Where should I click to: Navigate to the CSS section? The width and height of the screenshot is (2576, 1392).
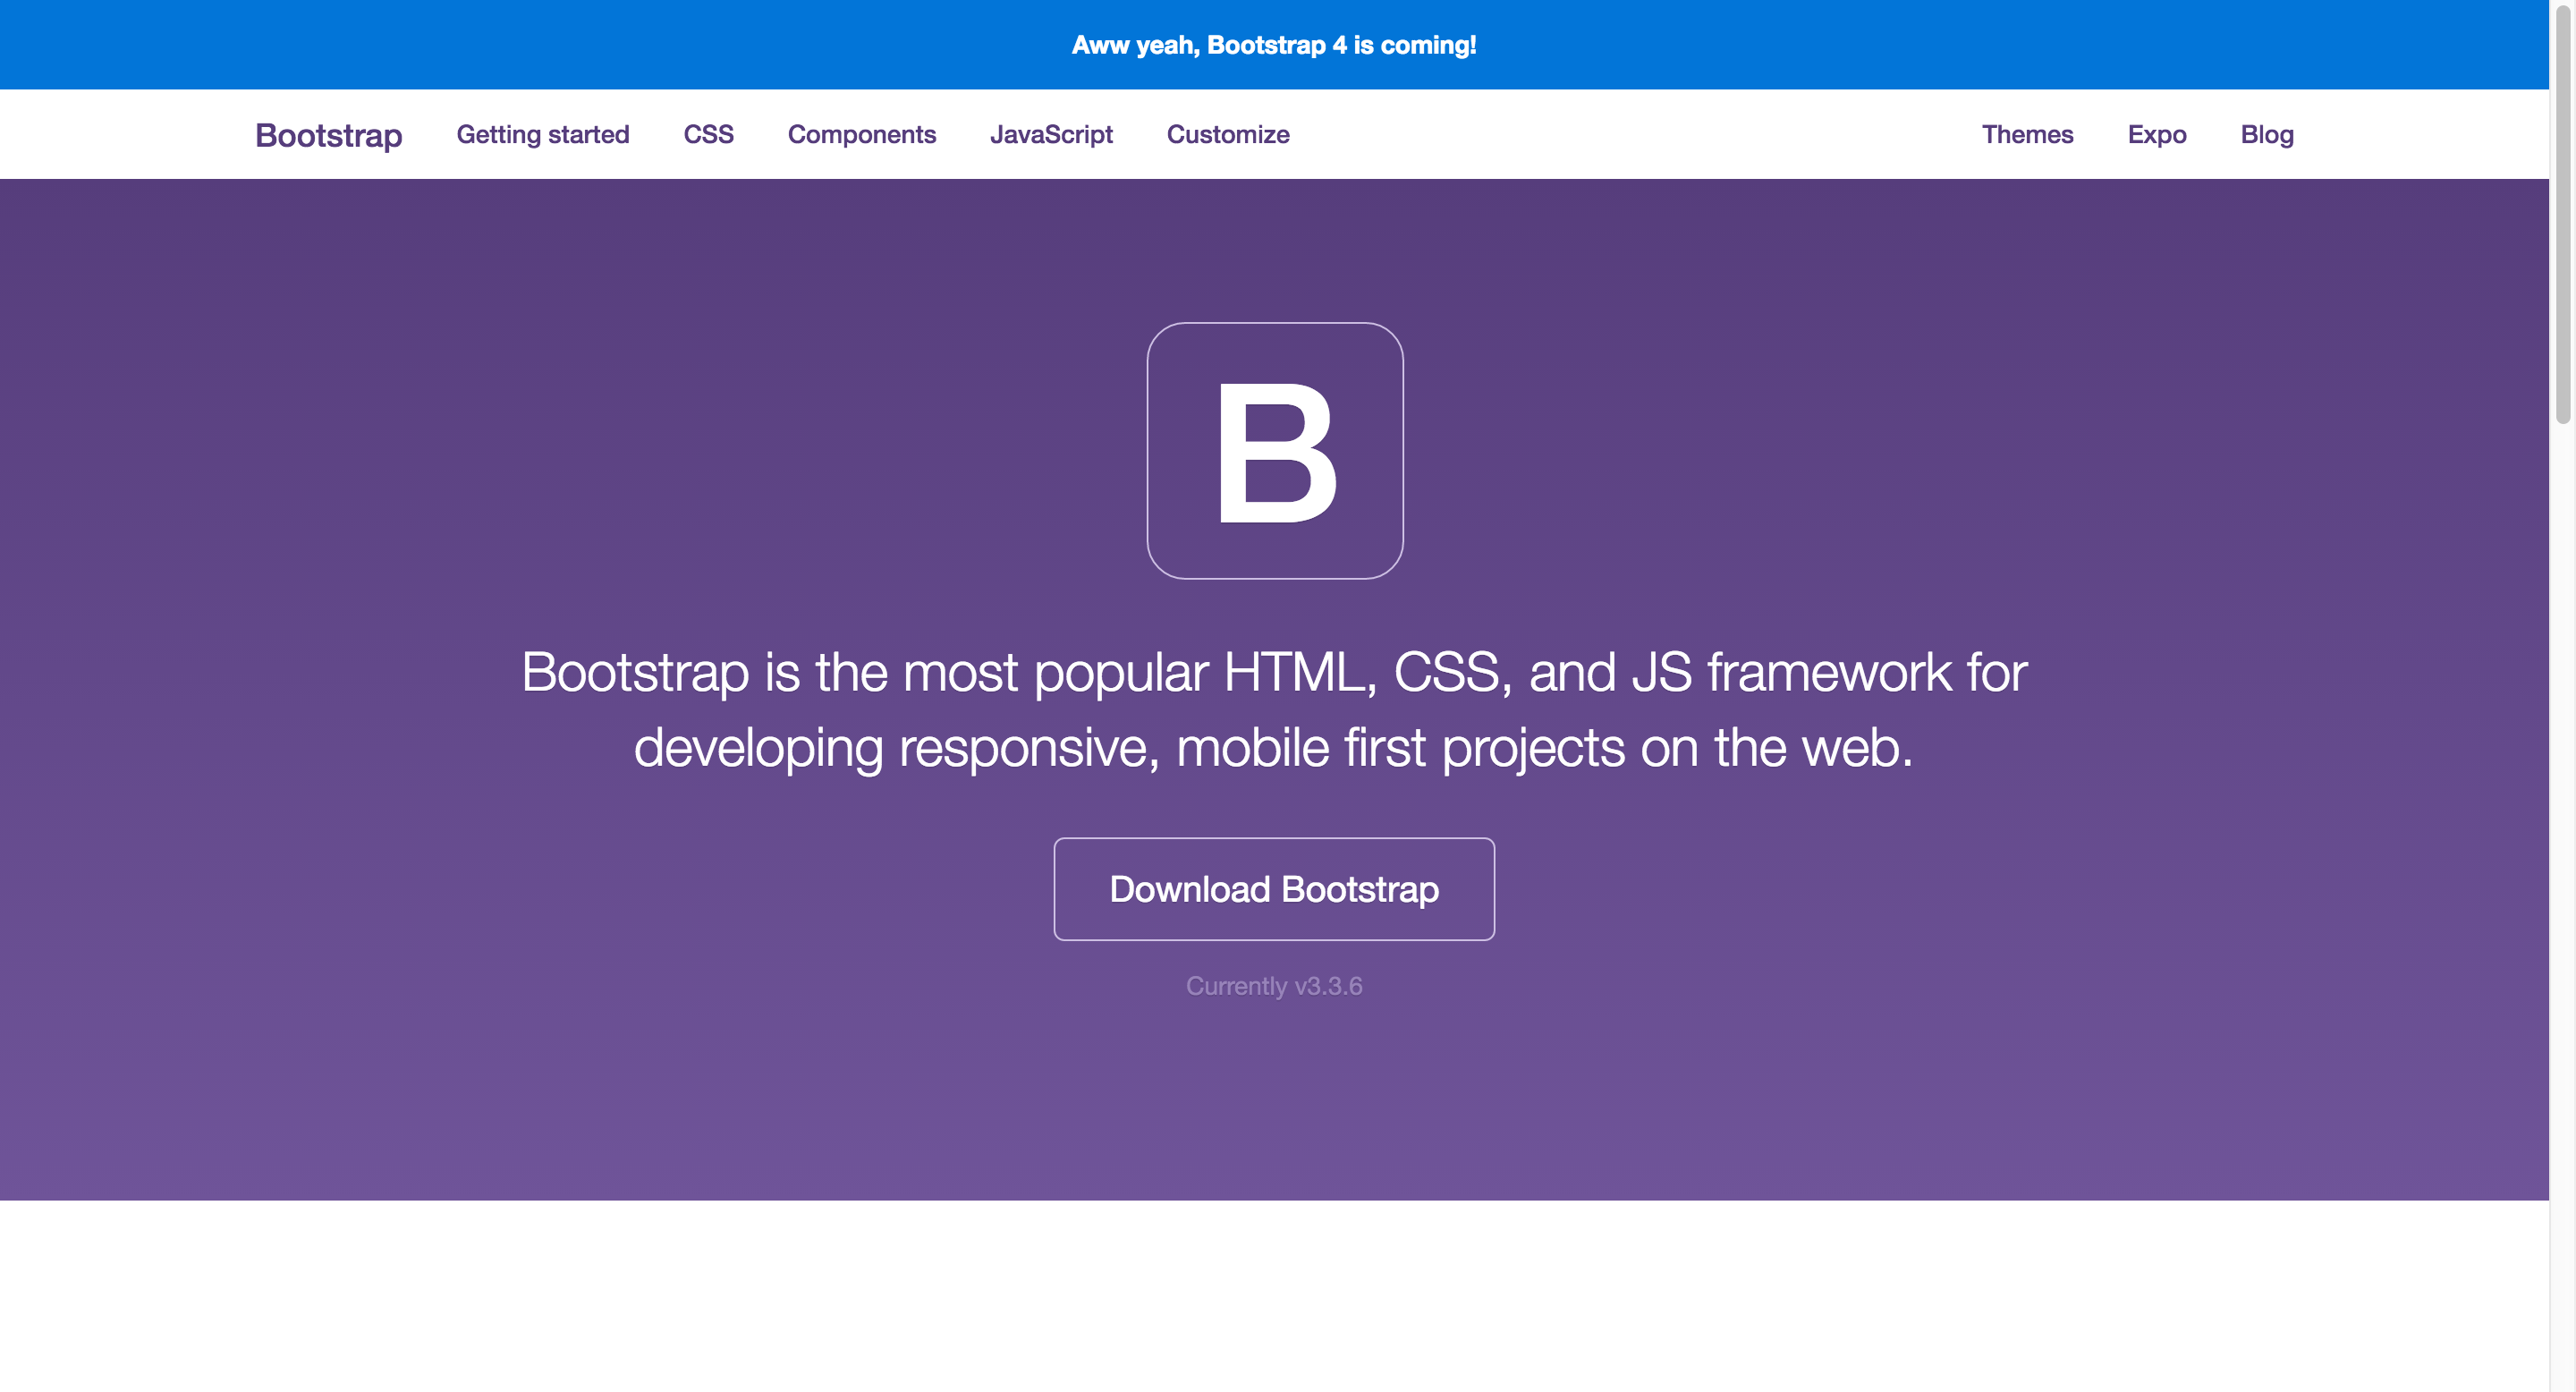point(709,135)
